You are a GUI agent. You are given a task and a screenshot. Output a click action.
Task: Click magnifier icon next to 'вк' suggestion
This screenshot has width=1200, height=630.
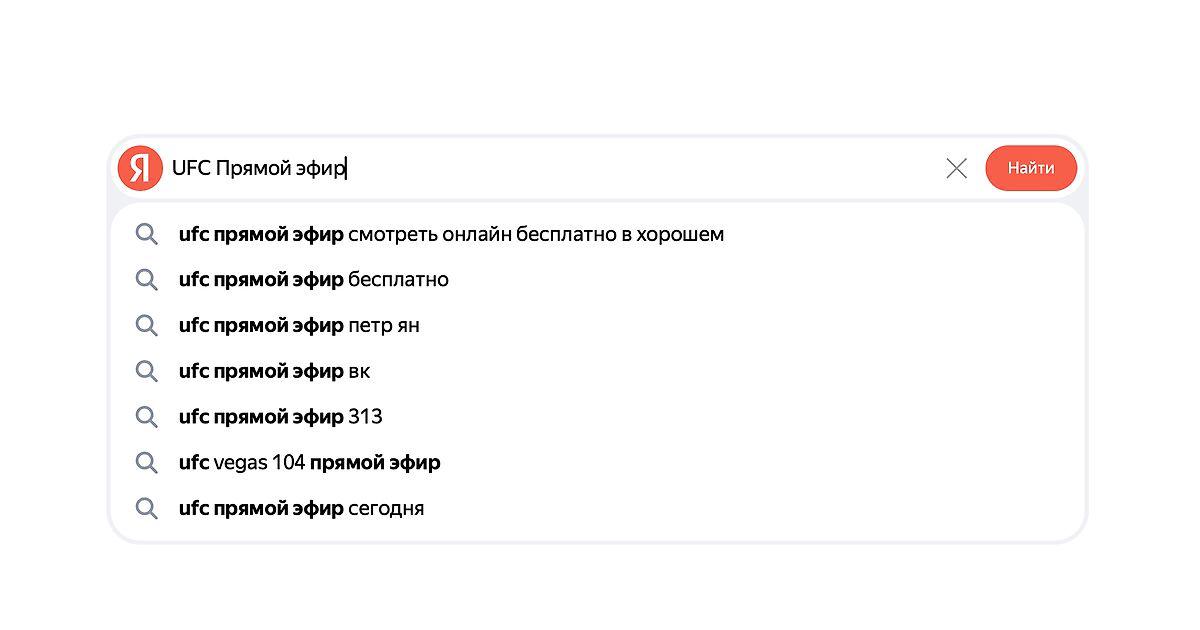[147, 372]
